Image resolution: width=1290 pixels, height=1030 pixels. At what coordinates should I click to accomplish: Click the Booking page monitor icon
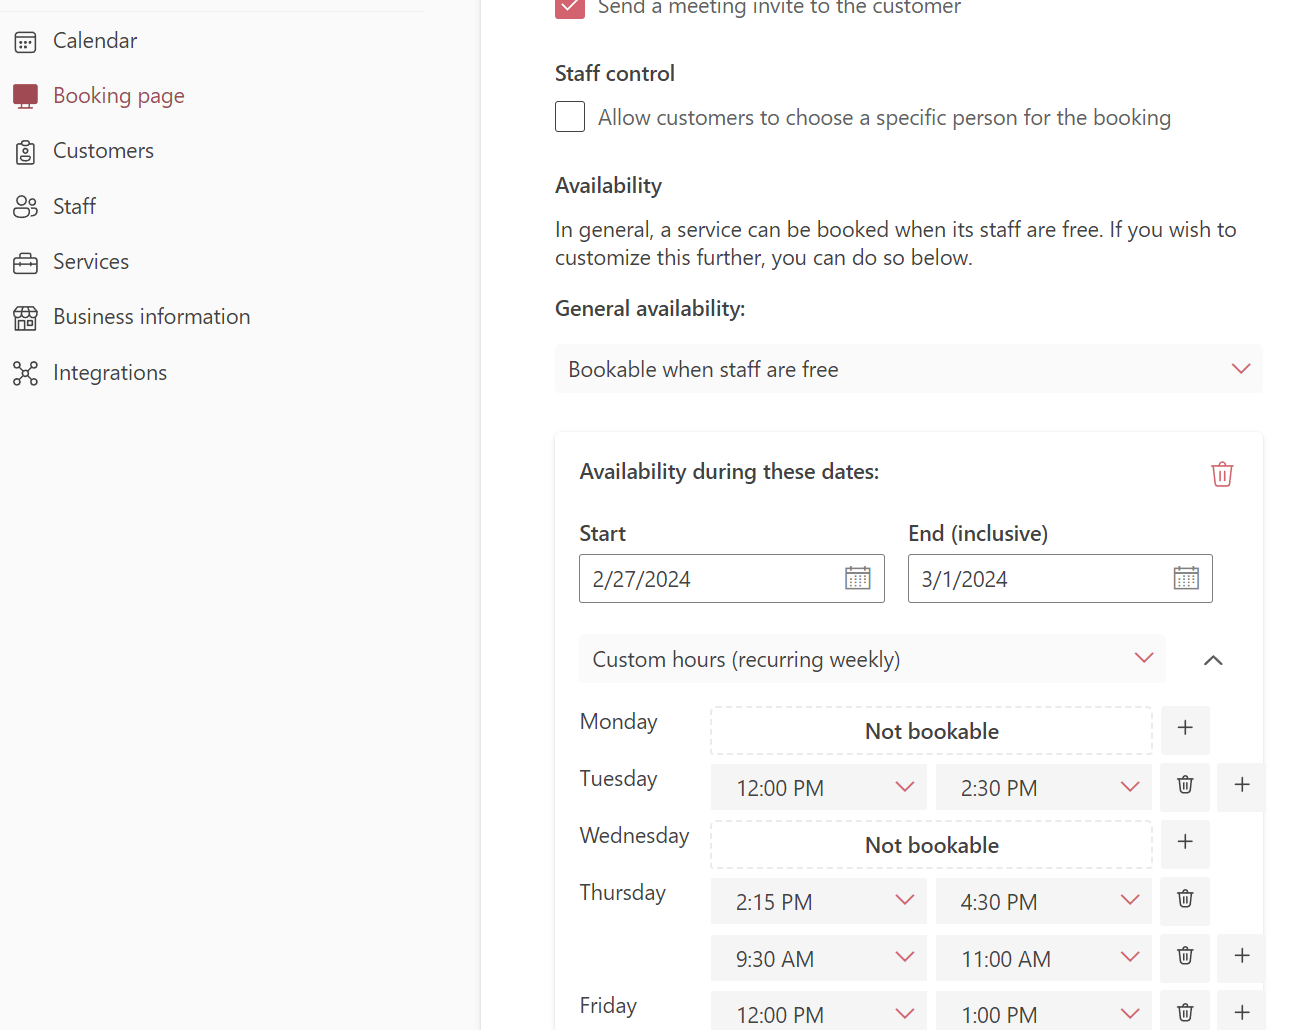coord(25,96)
